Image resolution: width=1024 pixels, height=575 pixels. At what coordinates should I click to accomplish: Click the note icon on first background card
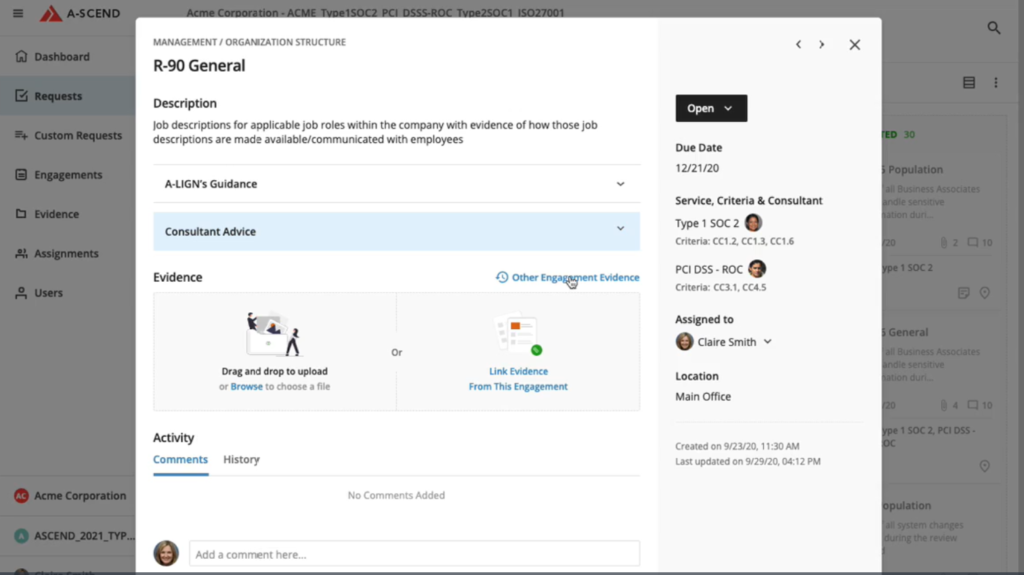(x=963, y=293)
